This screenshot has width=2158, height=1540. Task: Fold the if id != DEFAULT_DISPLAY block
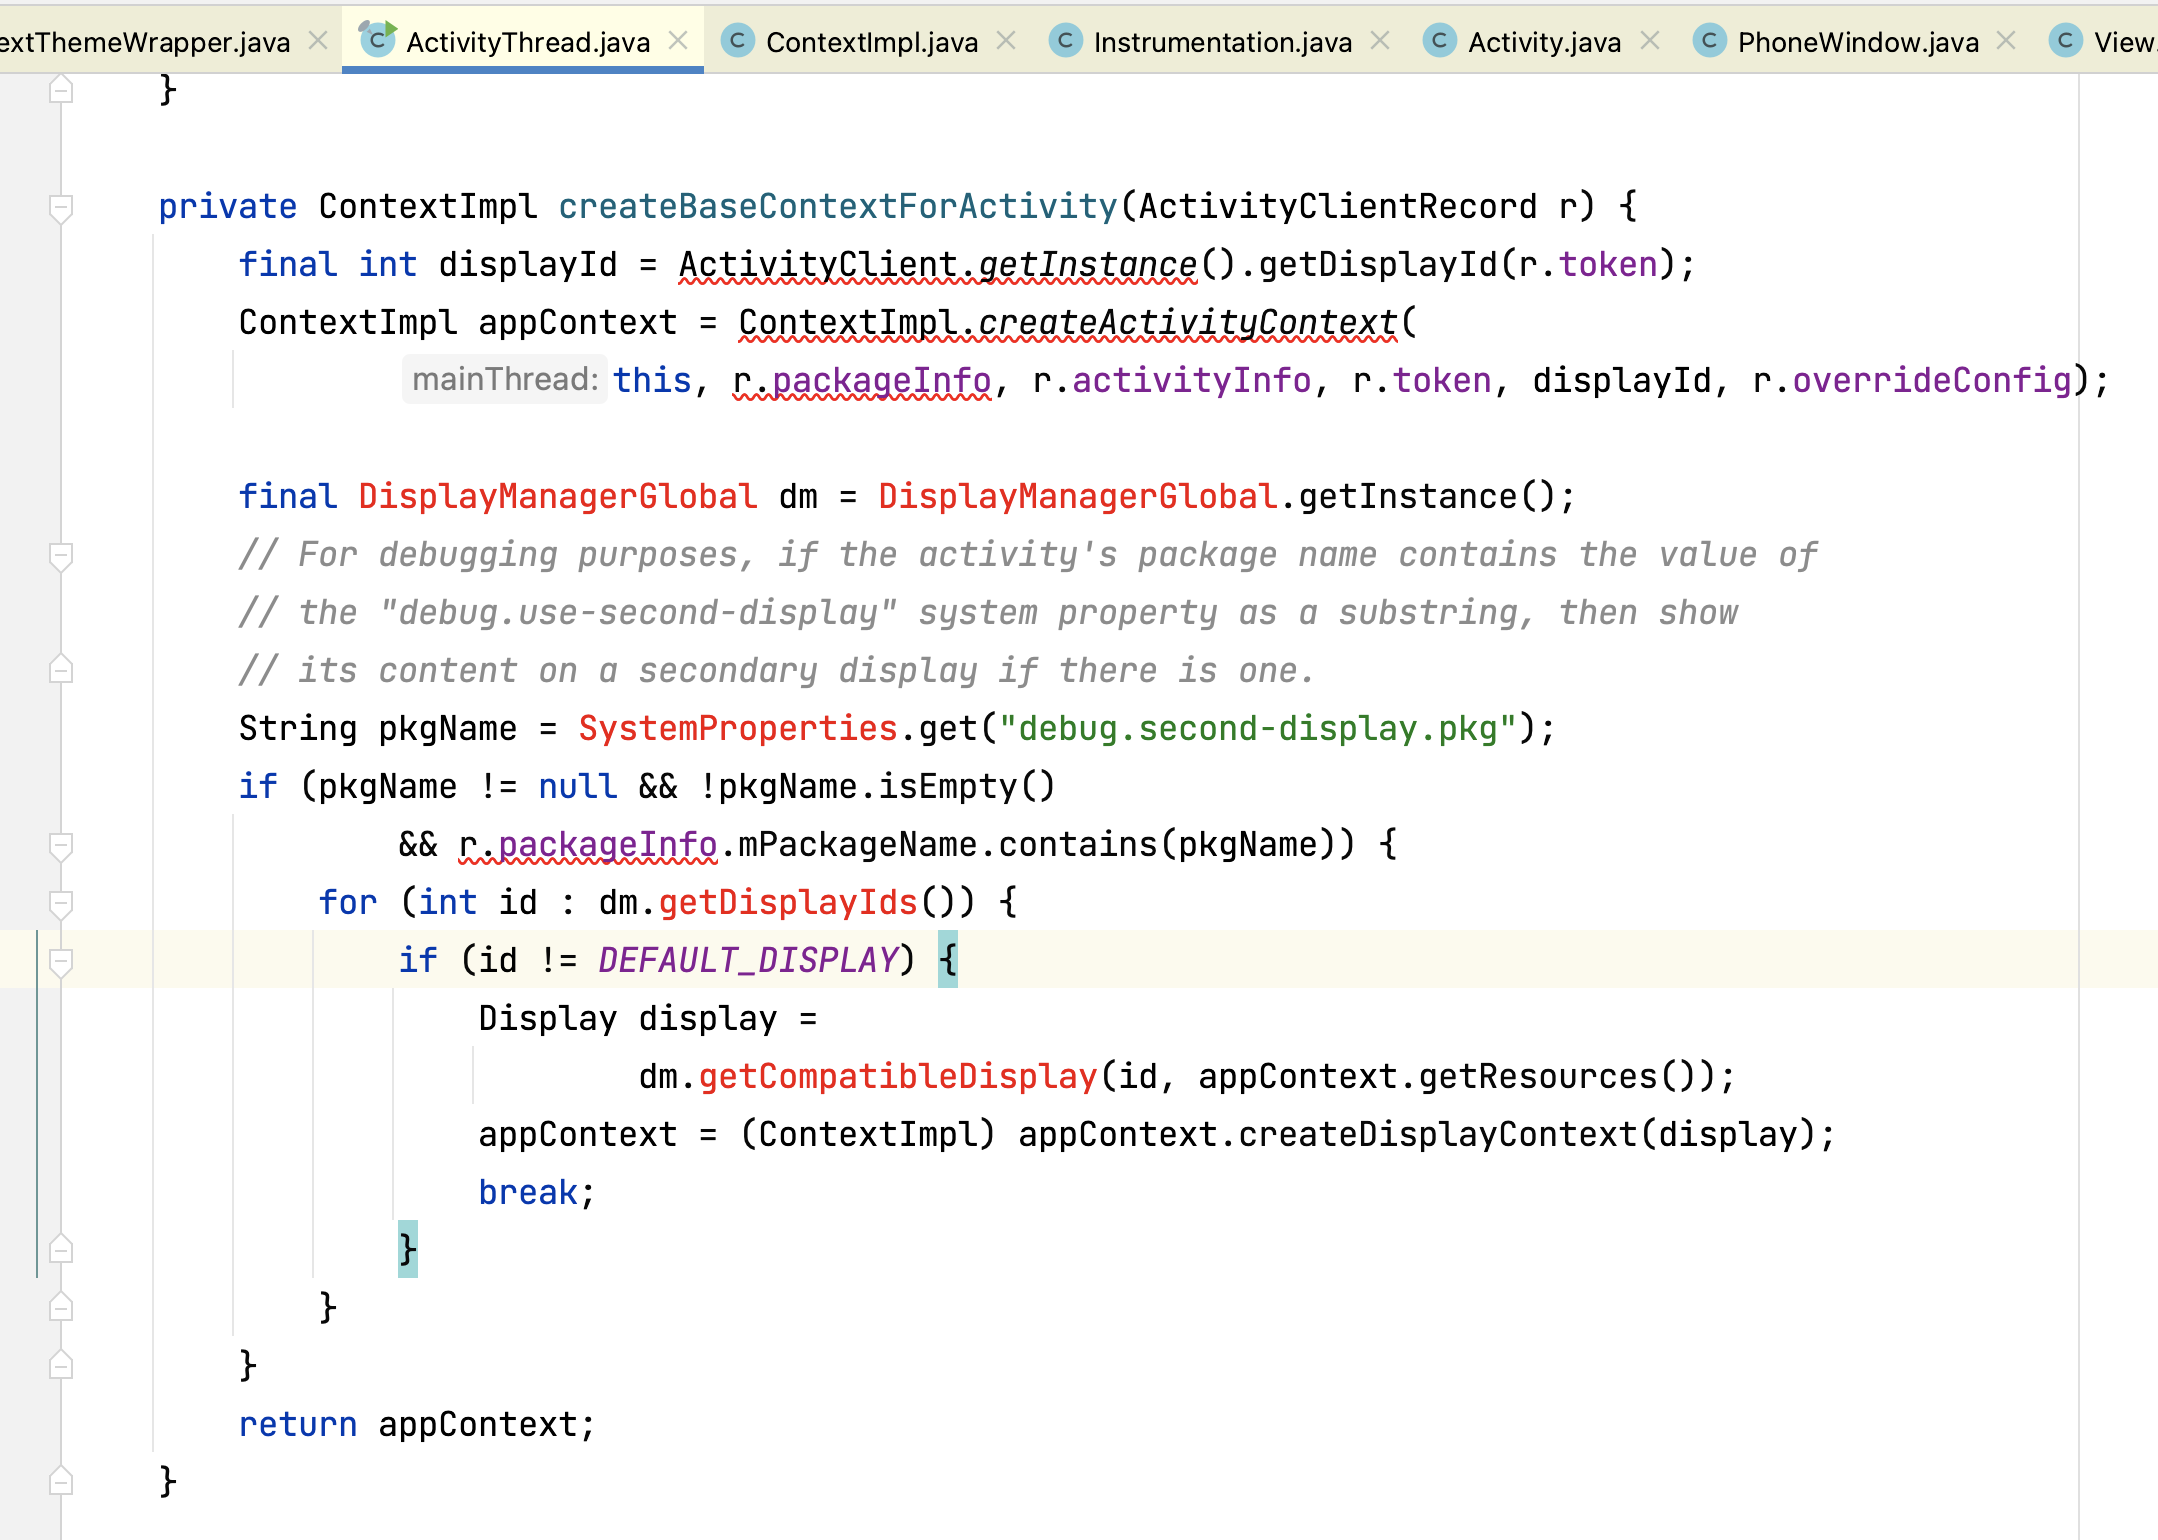coord(61,961)
